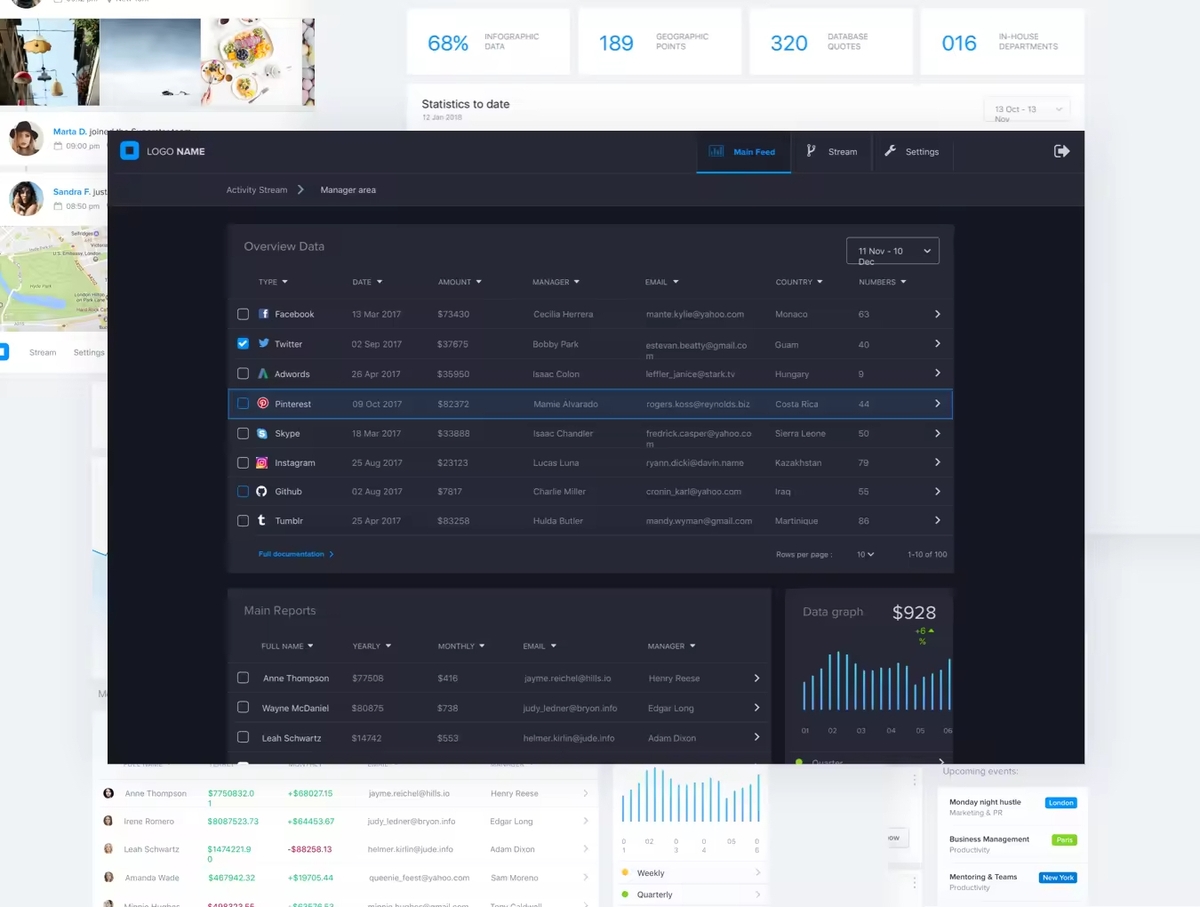
Task: Open the Settings tab
Action: coord(912,152)
